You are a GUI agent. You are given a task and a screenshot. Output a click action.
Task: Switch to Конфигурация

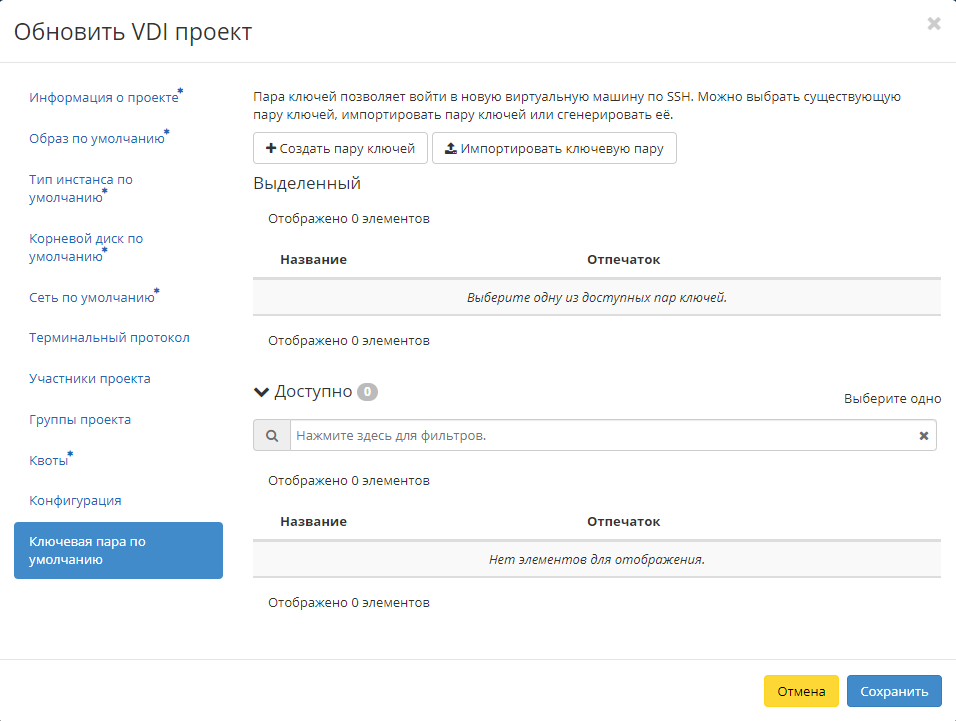(x=75, y=500)
